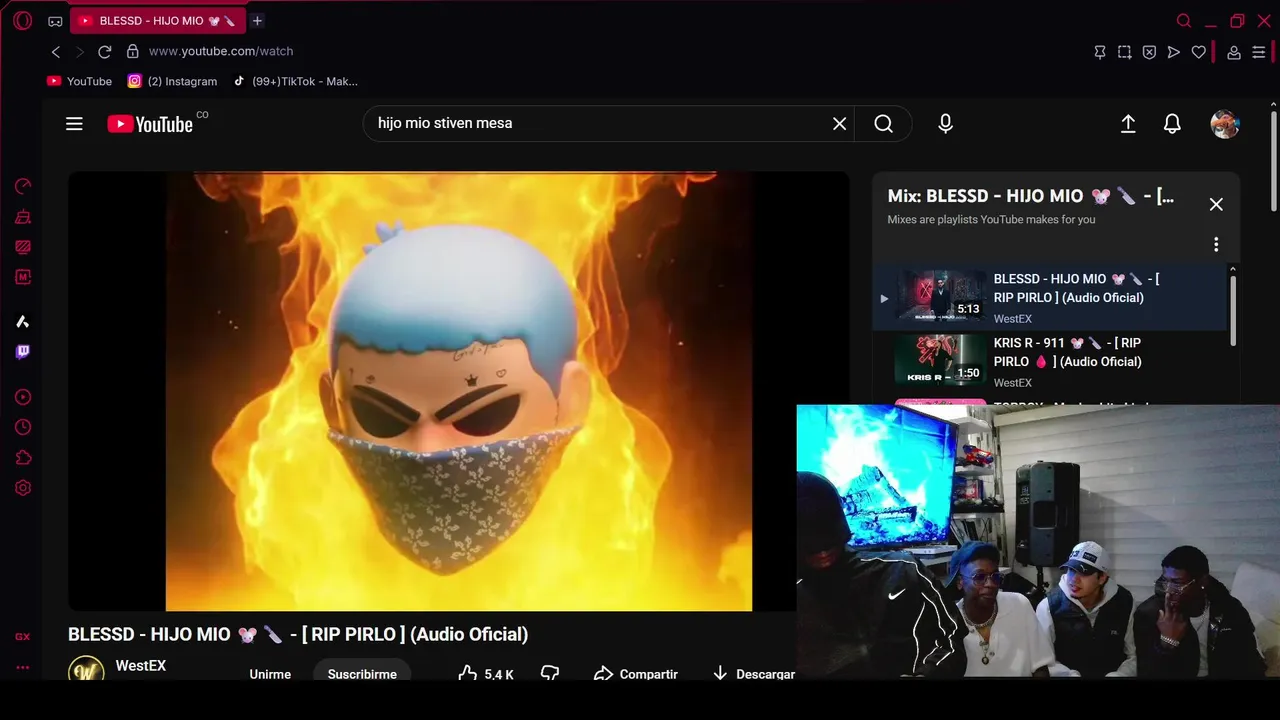
Task: Open the workspaces icon beside the Opera logo
Action: point(55,21)
